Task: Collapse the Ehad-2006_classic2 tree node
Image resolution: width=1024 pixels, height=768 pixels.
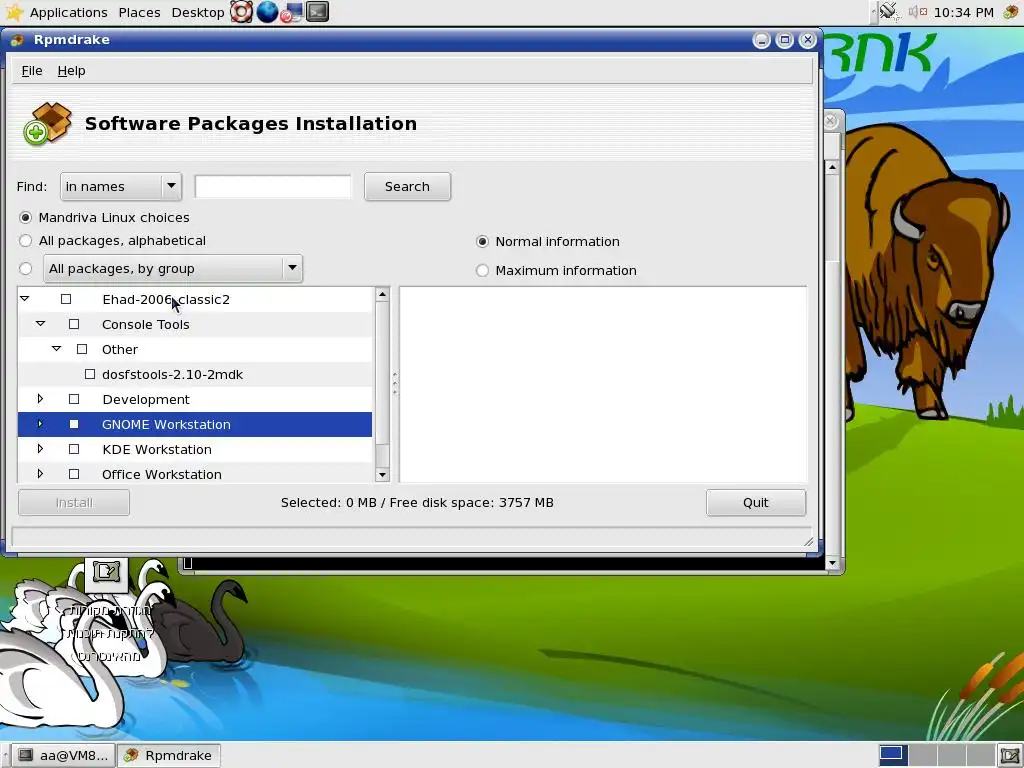Action: [25, 298]
